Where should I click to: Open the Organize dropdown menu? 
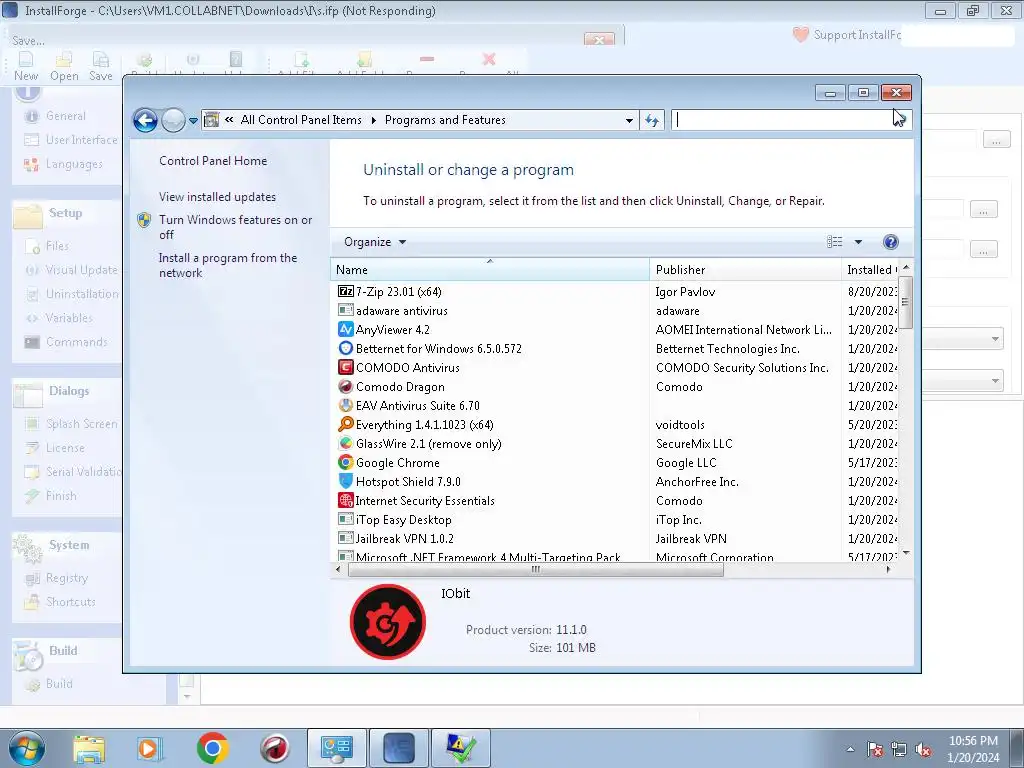[375, 242]
